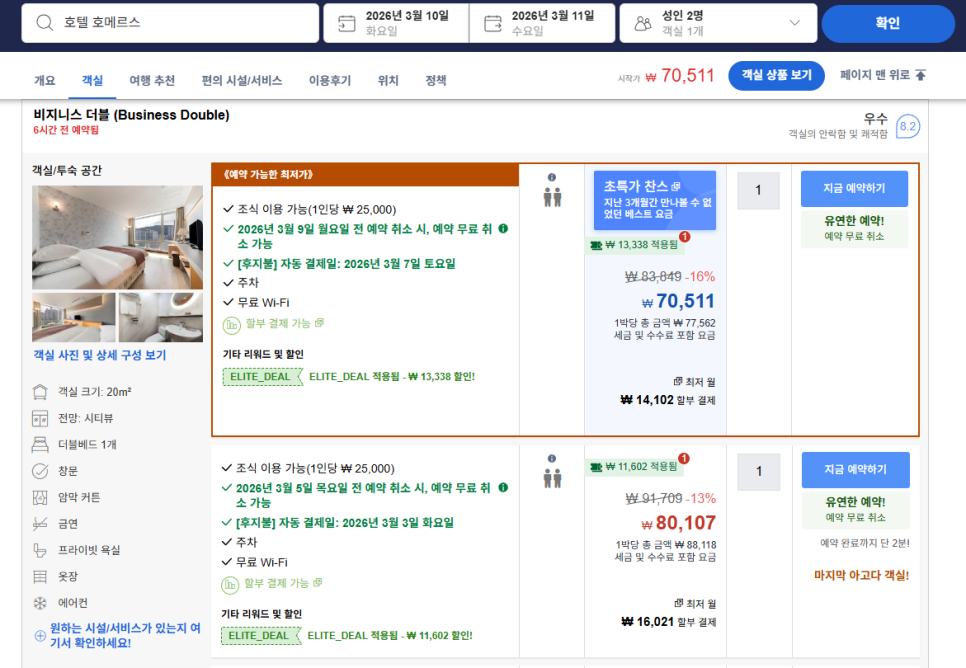Viewport: 966px width, 668px height.
Task: Click 지금 예약하기 for ₩70,511 offer
Action: pyautogui.click(x=854, y=189)
